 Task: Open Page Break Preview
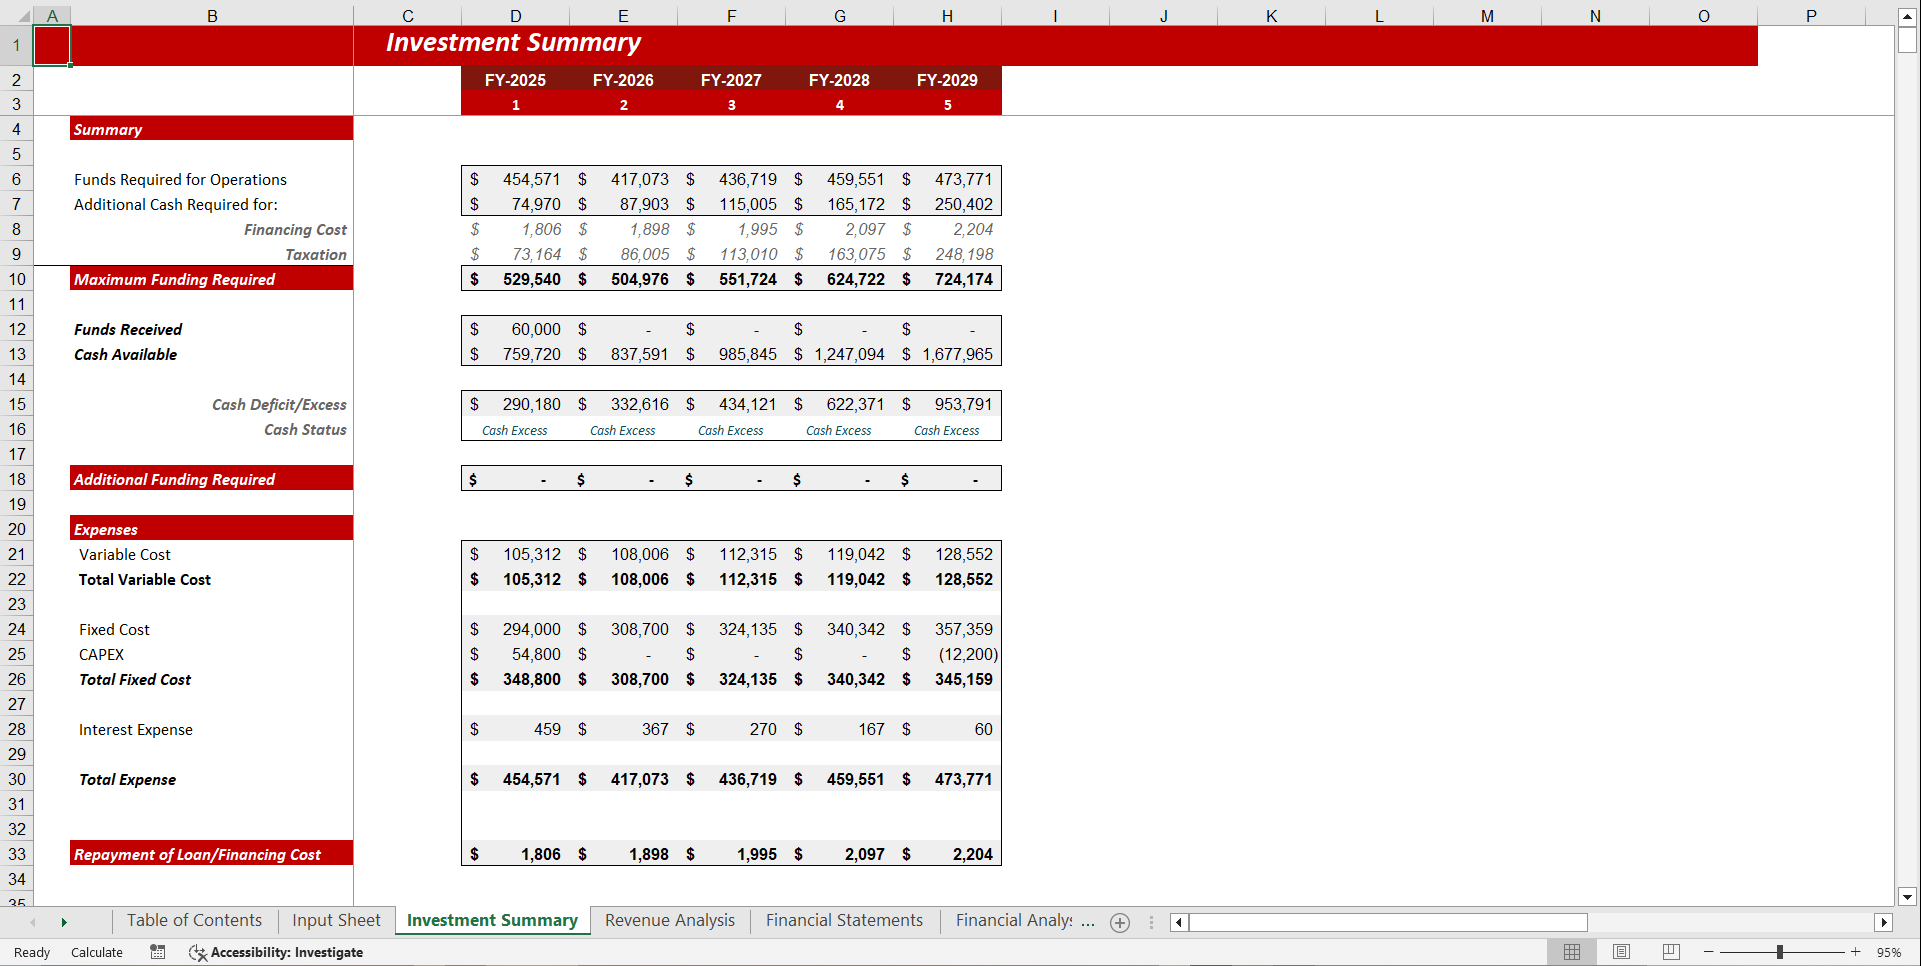click(1671, 952)
